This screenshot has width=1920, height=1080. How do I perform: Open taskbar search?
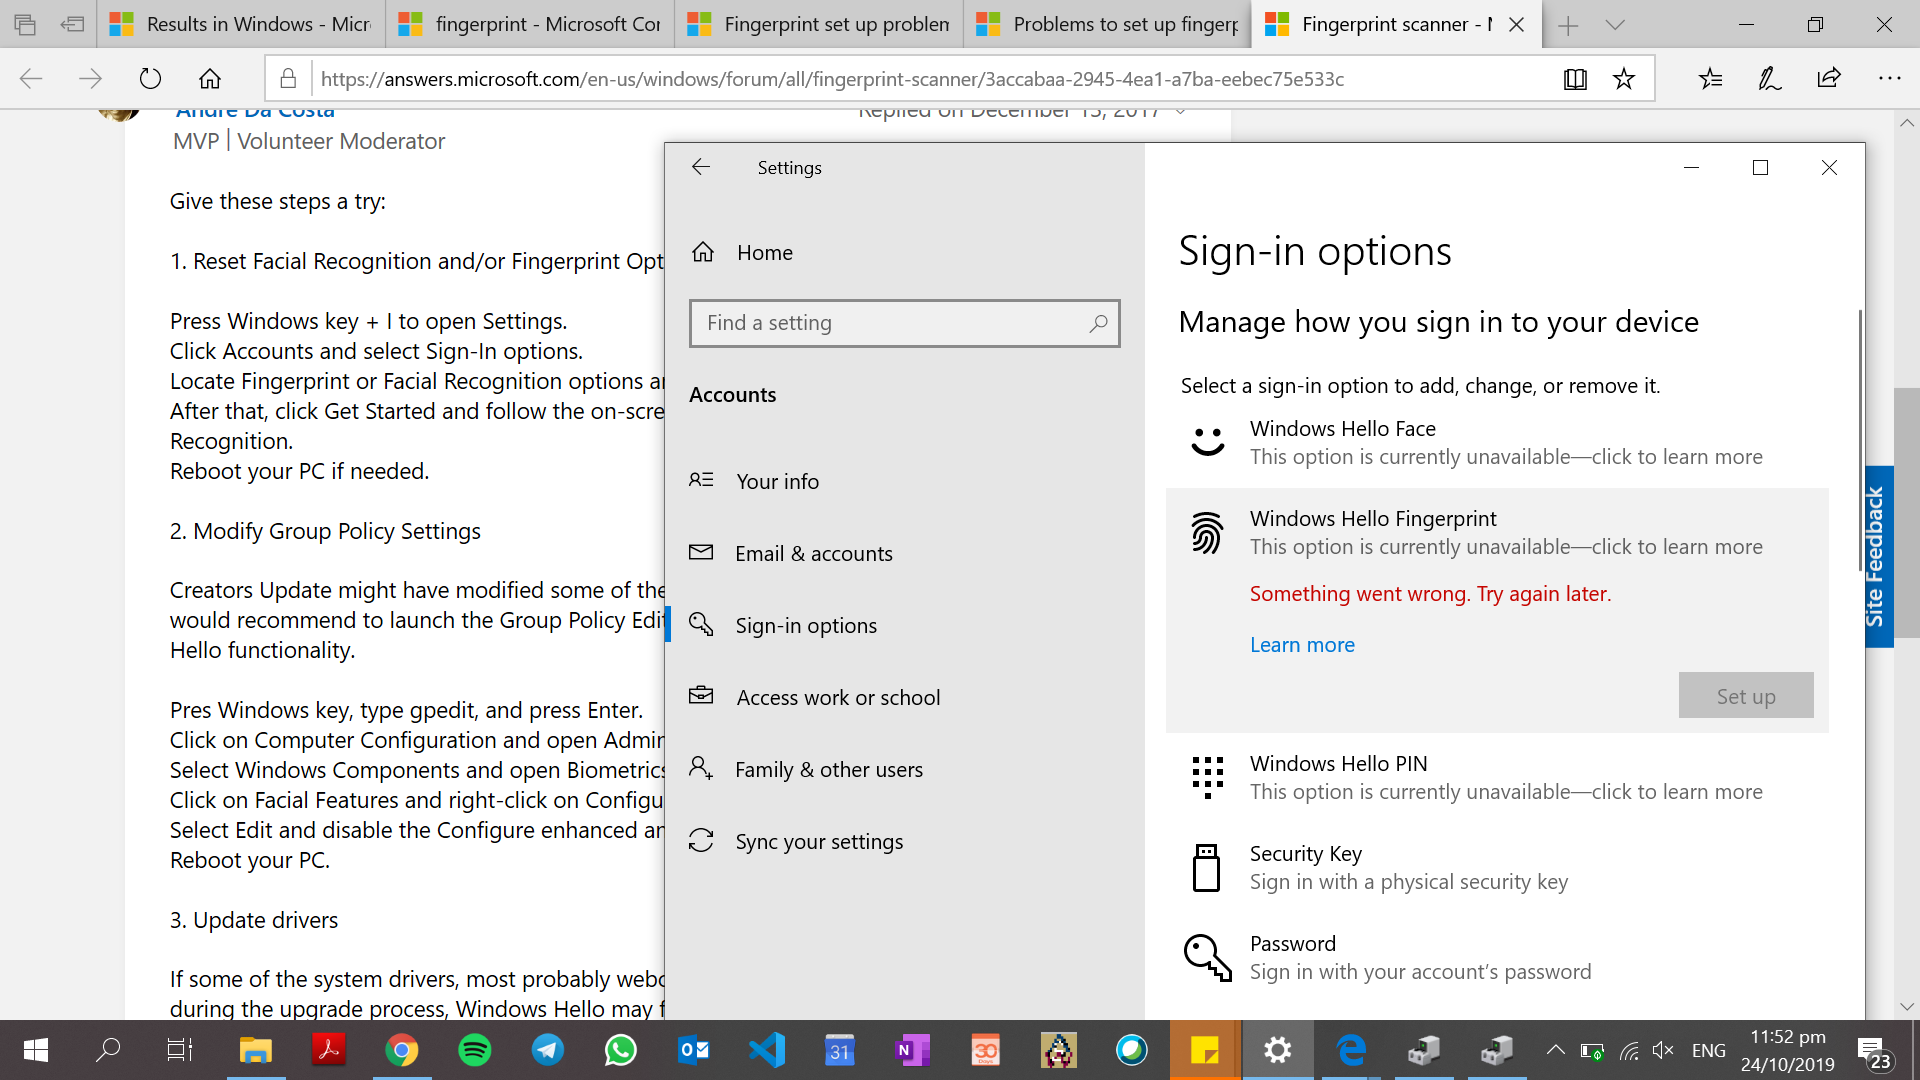(x=108, y=1050)
